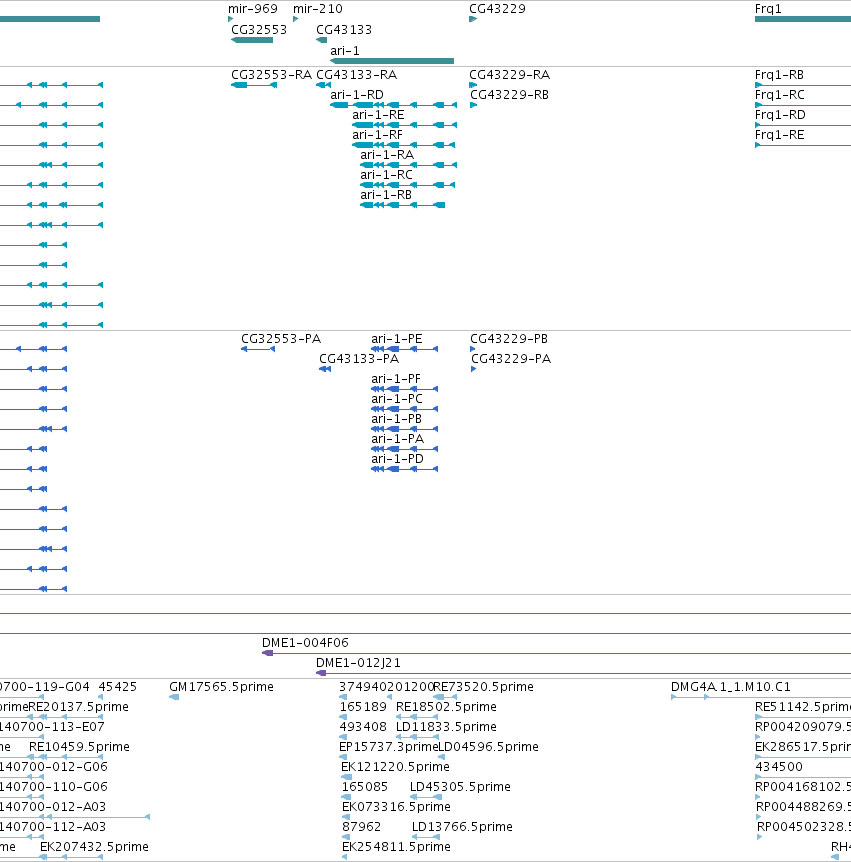Select the EK073316.5prime EST label
The height and width of the screenshot is (862, 851).
(396, 806)
